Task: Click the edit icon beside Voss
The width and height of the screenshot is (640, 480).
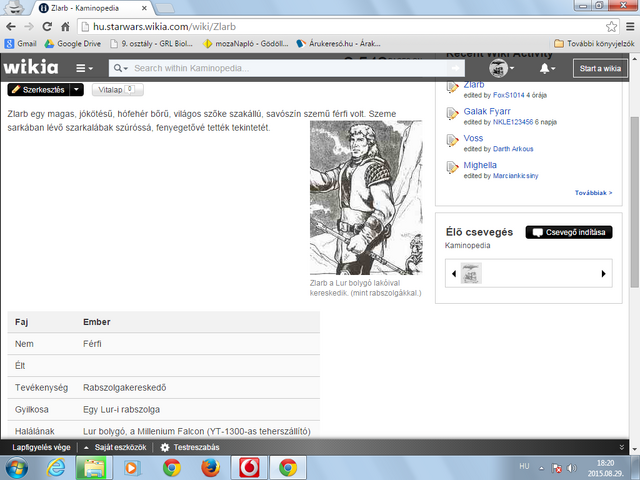Action: click(452, 140)
